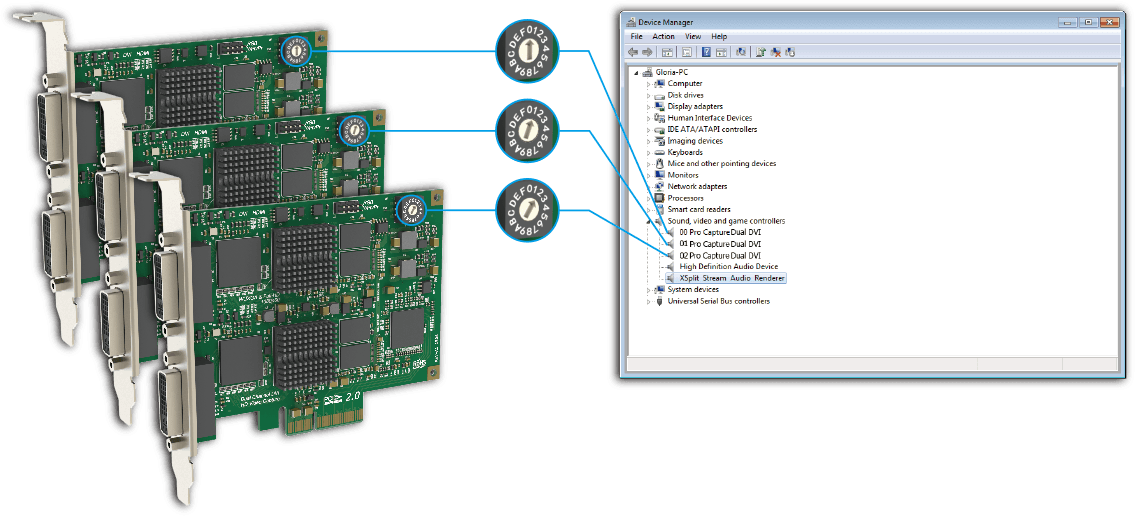This screenshot has width=1135, height=516.
Task: Expand the Network adapters category
Action: tap(649, 187)
